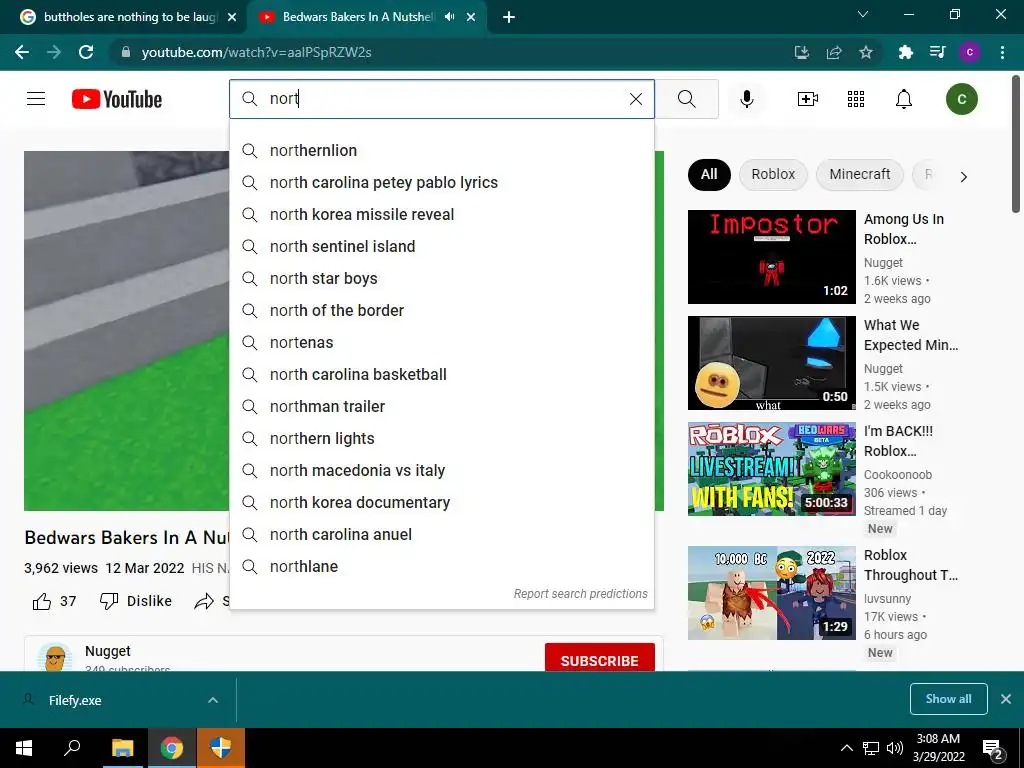Image resolution: width=1024 pixels, height=768 pixels.
Task: Dislike the video
Action: (x=135, y=601)
